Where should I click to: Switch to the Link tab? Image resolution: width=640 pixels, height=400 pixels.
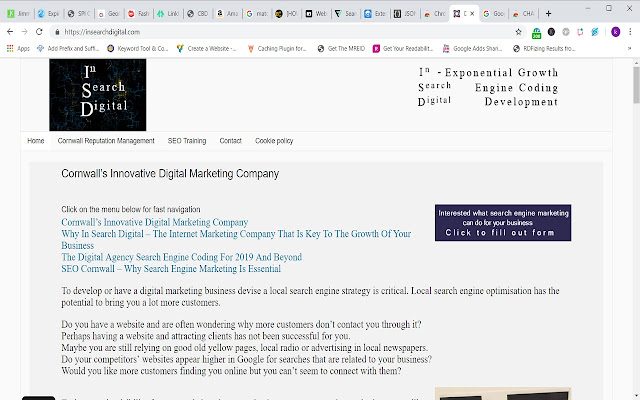pos(168,13)
